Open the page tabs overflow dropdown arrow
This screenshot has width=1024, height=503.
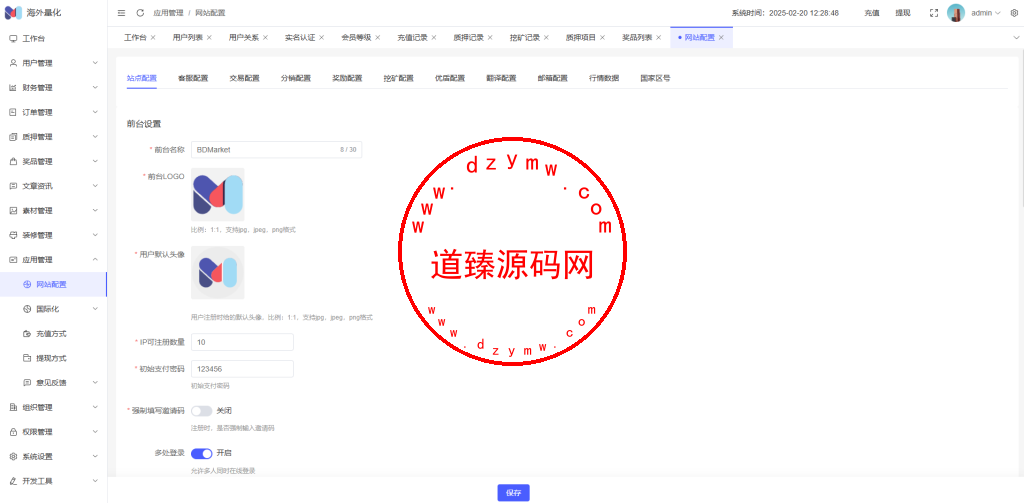pyautogui.click(x=1016, y=38)
